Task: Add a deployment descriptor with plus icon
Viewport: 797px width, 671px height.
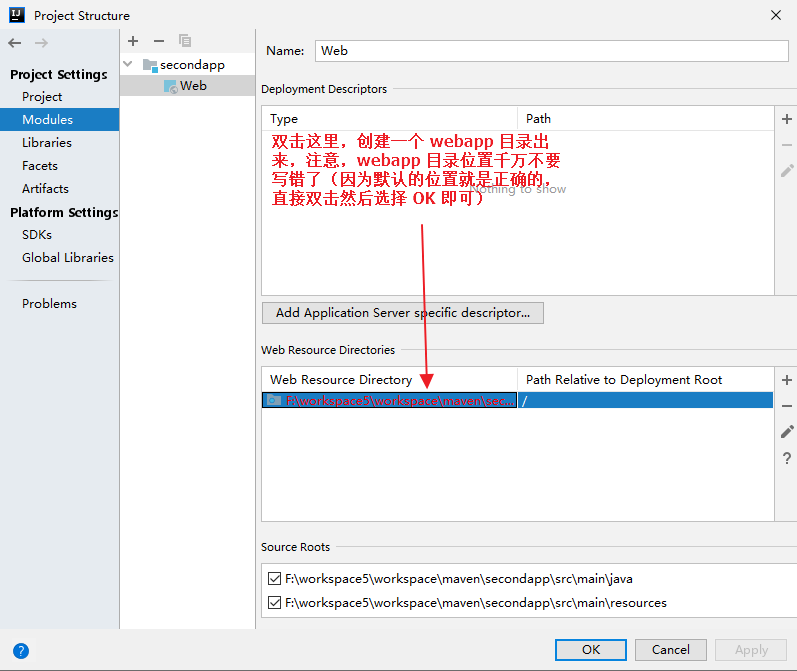Action: [x=786, y=119]
